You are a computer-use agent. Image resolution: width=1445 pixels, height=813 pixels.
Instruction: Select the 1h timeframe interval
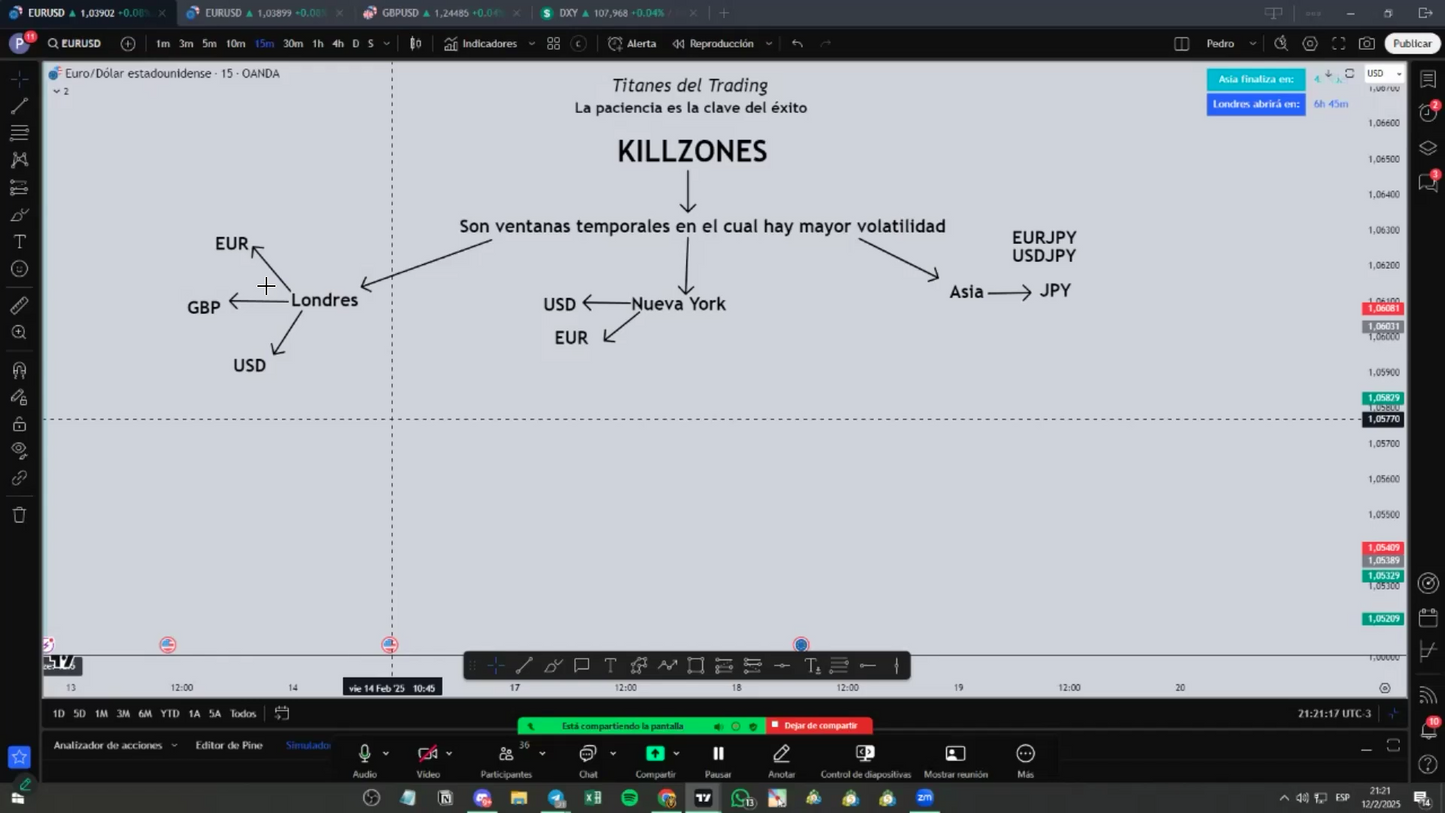click(317, 44)
